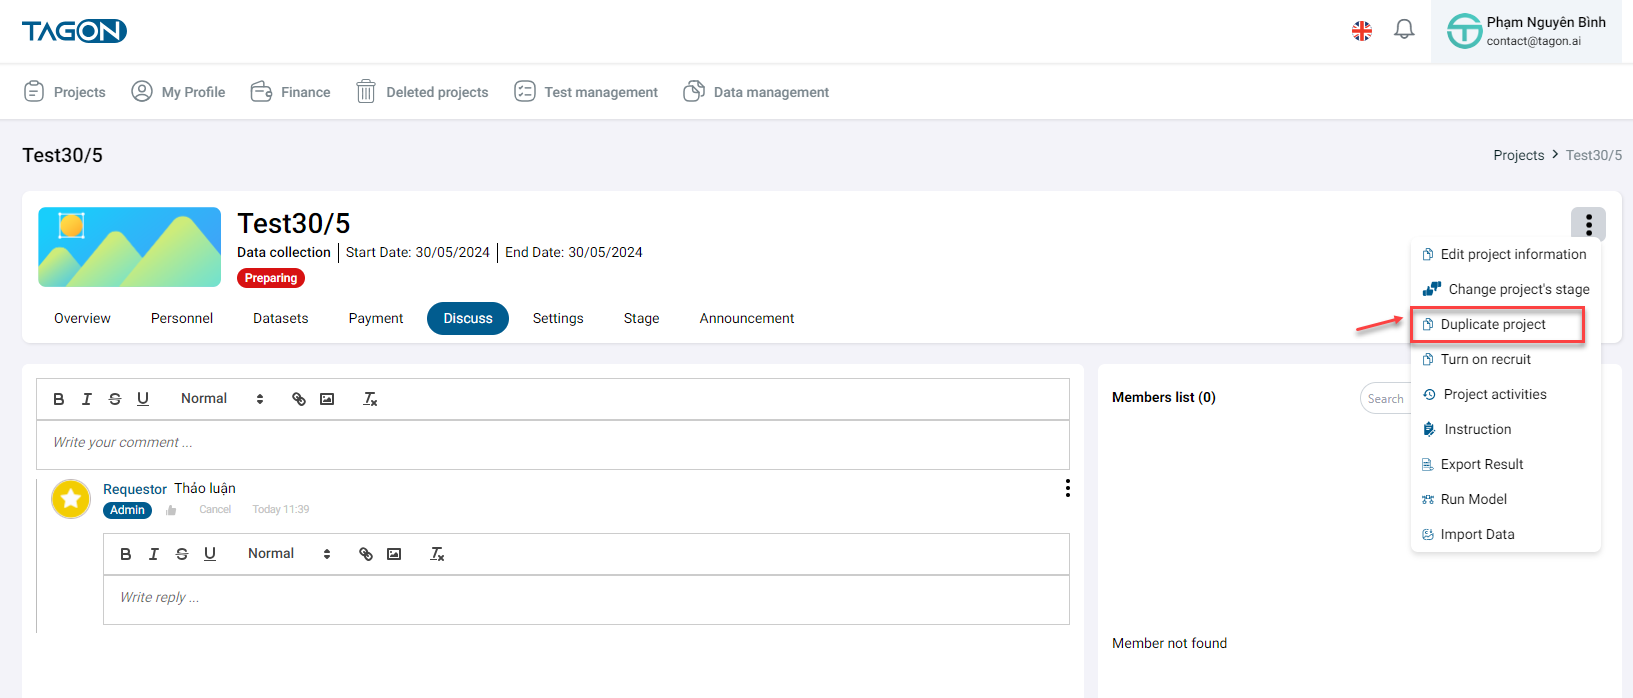Viewport: 1633px width, 698px height.
Task: Click the bold icon in comment editor
Action: tap(59, 399)
